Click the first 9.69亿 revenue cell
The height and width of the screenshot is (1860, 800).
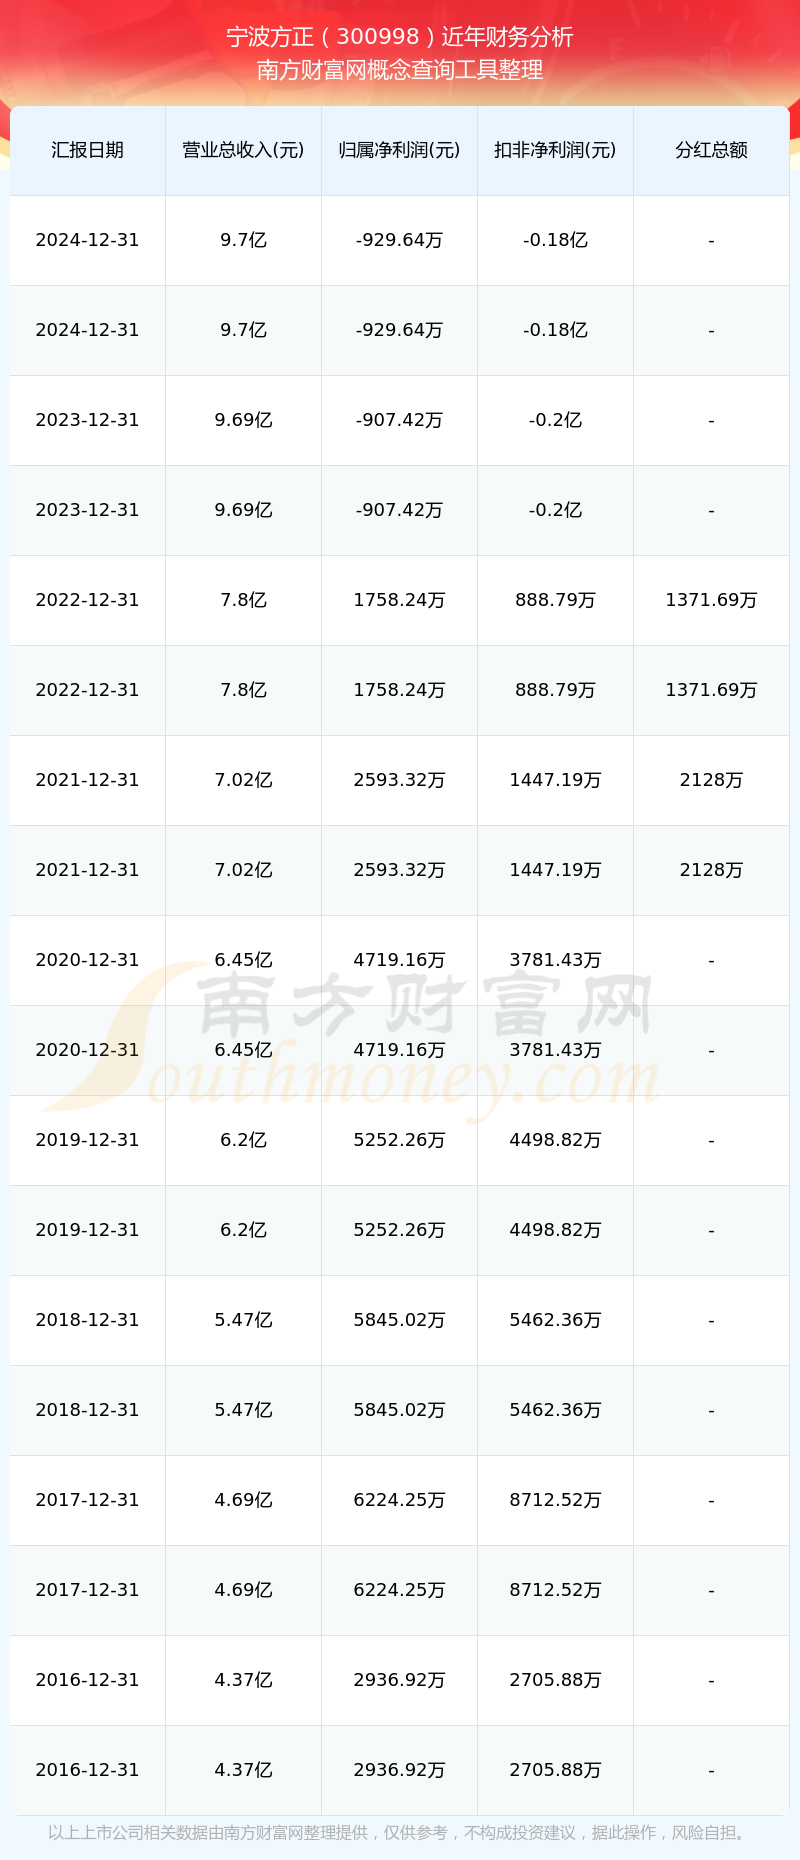tap(243, 420)
